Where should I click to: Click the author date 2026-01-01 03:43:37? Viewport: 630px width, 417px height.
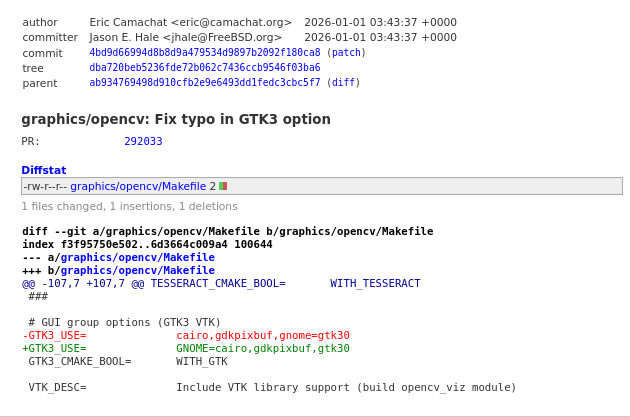tap(380, 22)
